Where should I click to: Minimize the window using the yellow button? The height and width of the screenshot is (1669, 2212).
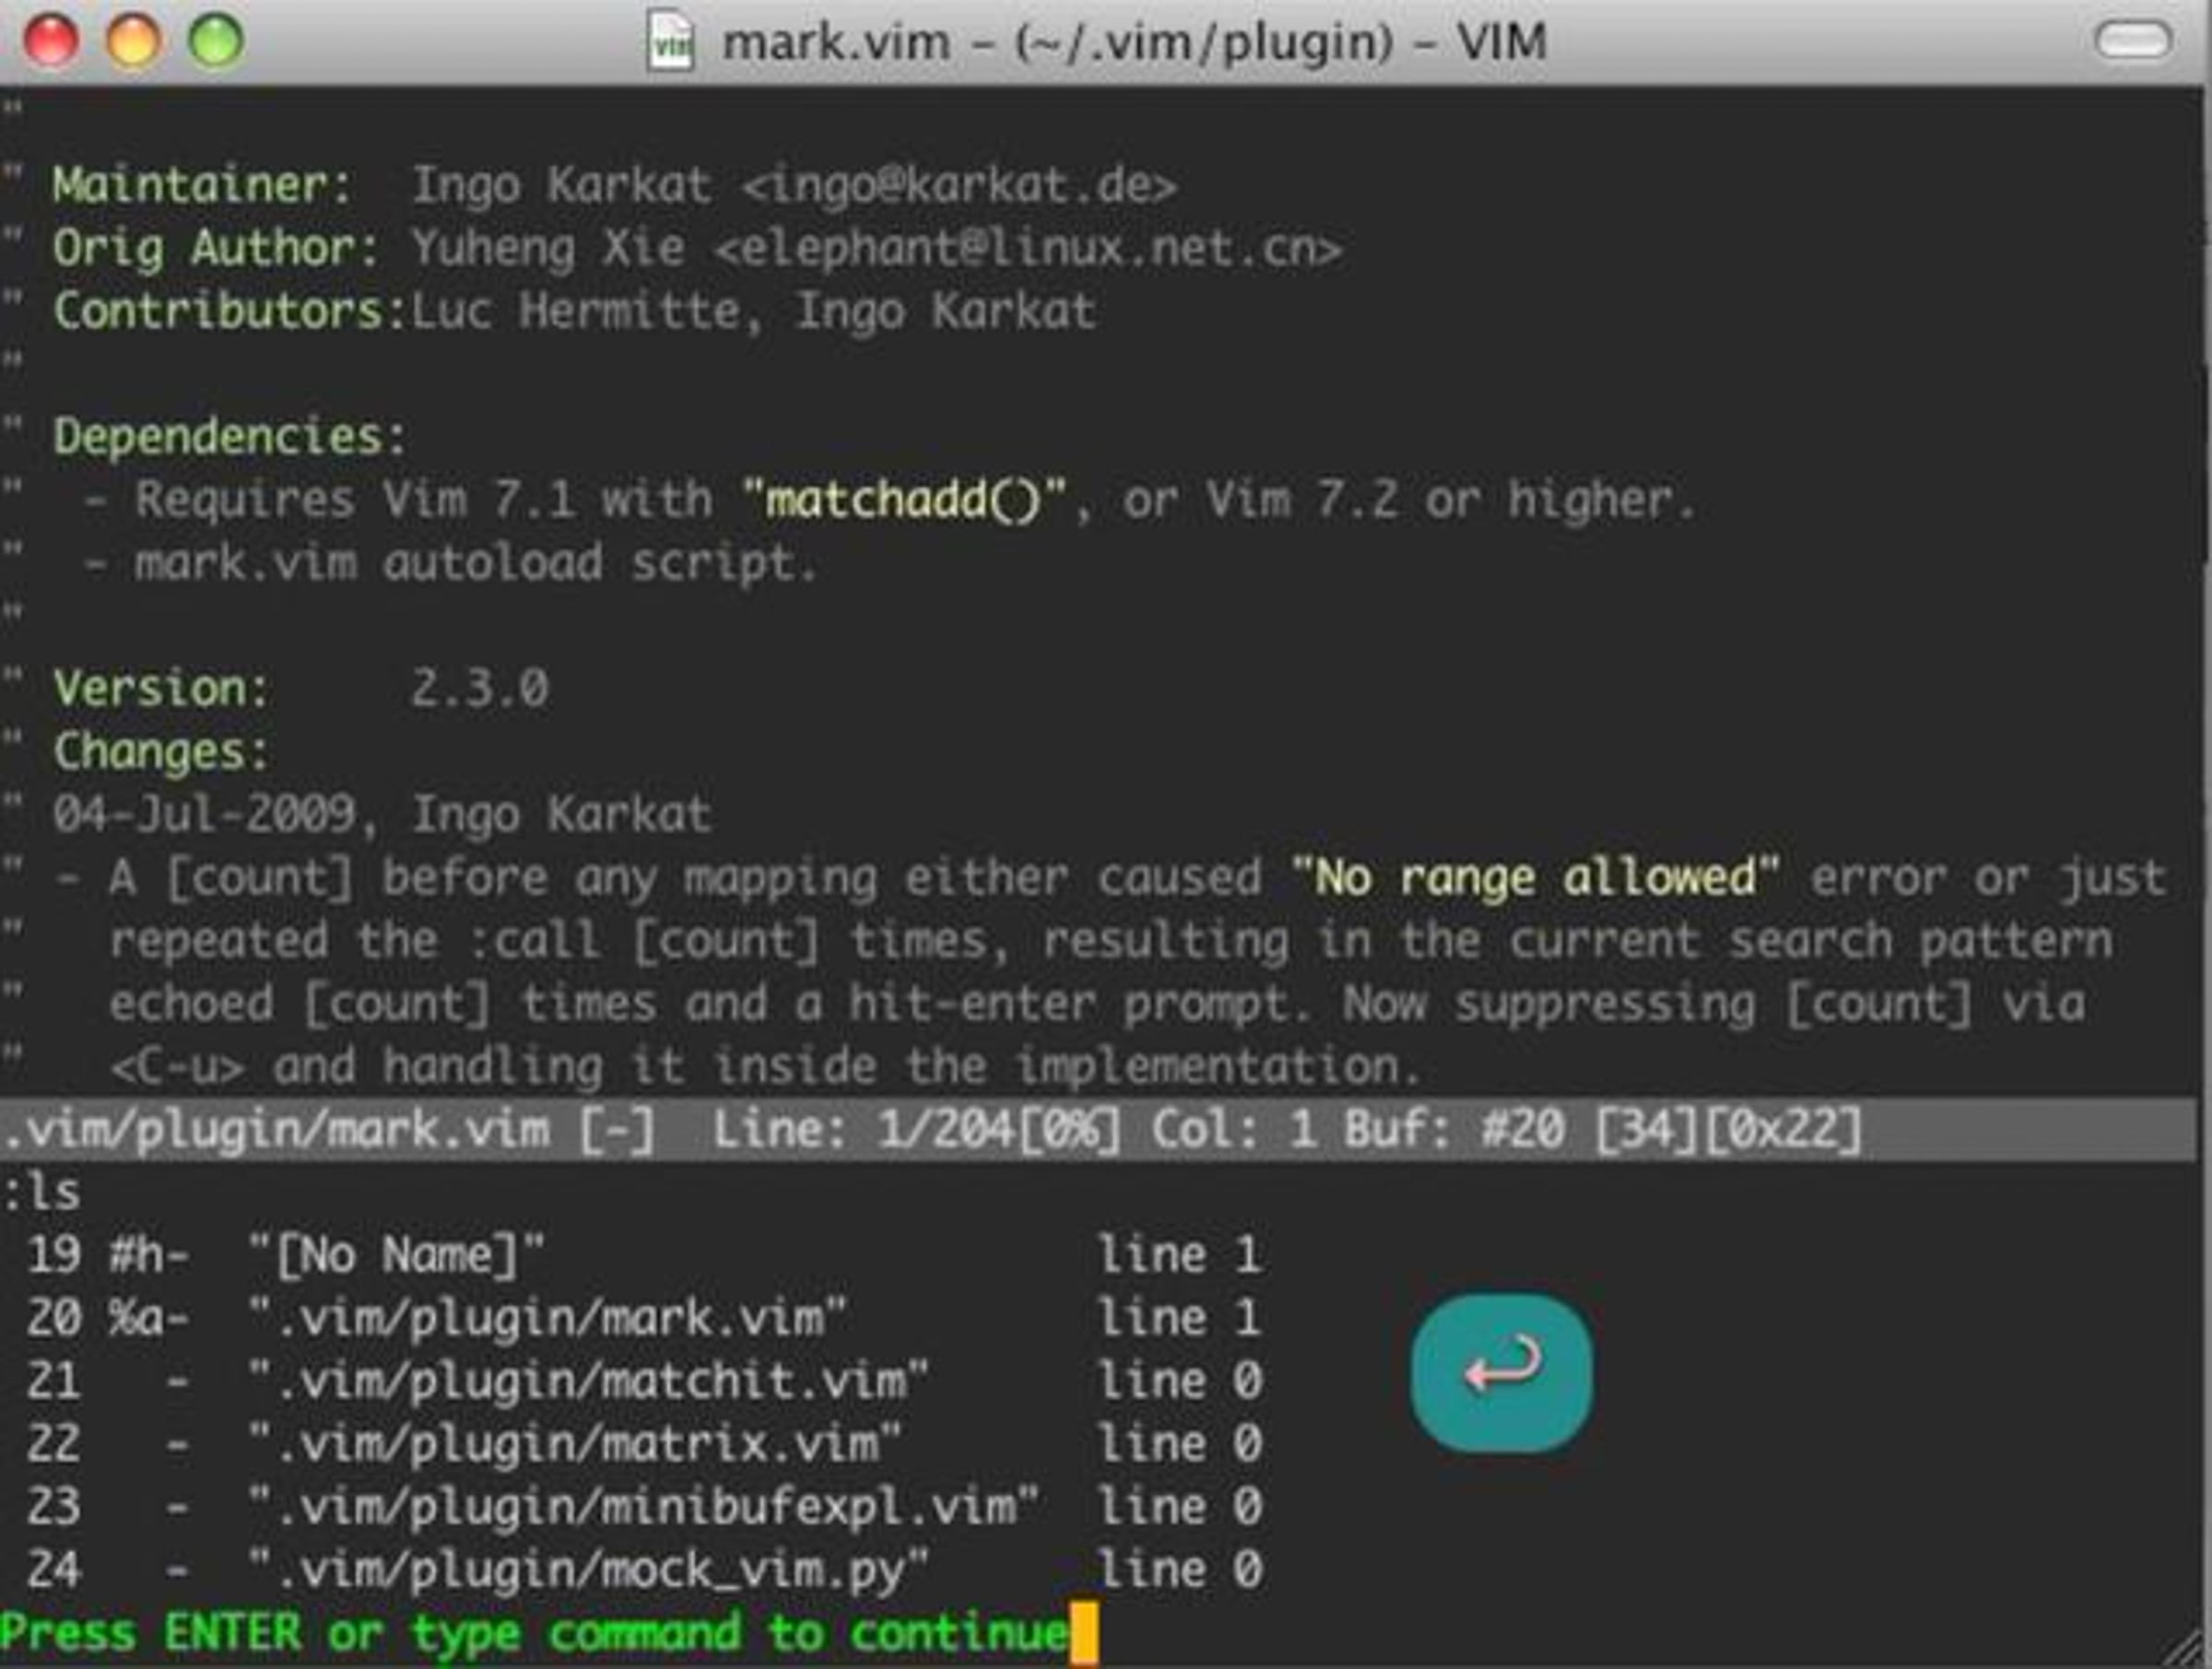(133, 42)
